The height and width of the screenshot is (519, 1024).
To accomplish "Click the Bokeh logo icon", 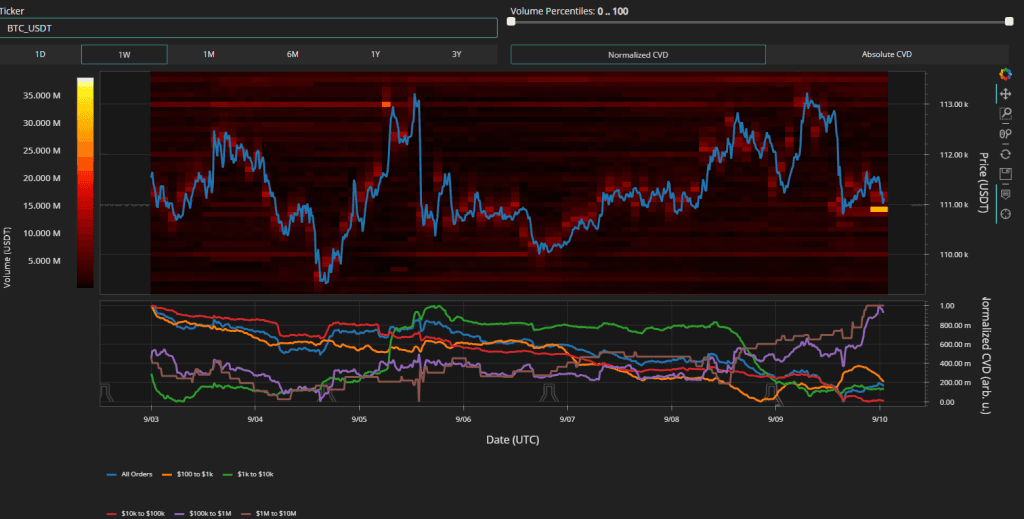I will click(x=1005, y=74).
